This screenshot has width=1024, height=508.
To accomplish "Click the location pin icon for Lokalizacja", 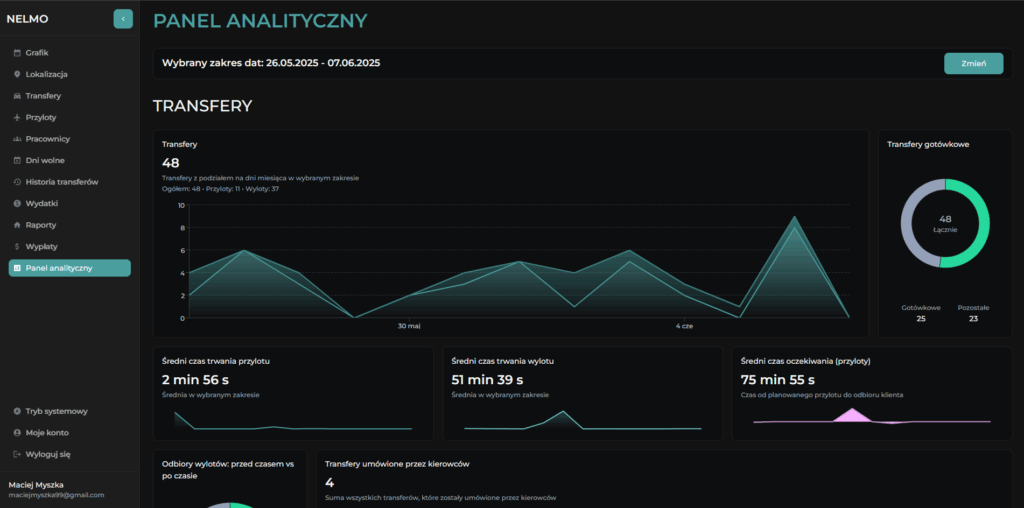I will point(17,74).
